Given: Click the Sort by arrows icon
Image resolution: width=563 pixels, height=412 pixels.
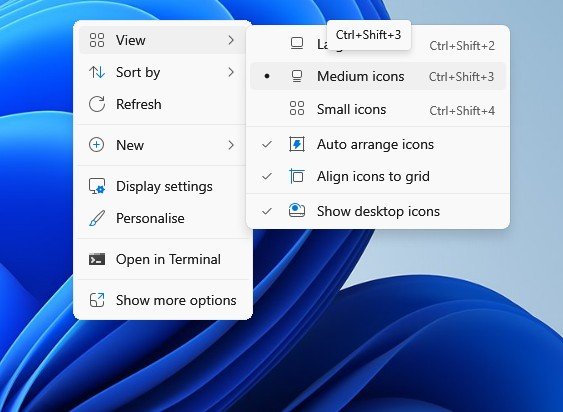Looking at the screenshot, I should tap(97, 73).
